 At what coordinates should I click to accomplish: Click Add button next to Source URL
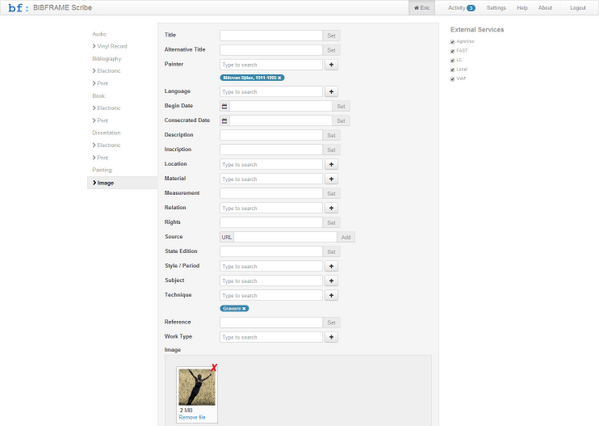[346, 237]
